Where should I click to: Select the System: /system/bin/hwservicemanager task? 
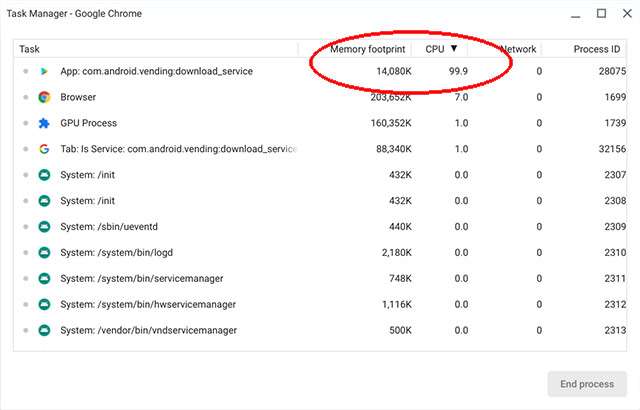click(x=320, y=304)
